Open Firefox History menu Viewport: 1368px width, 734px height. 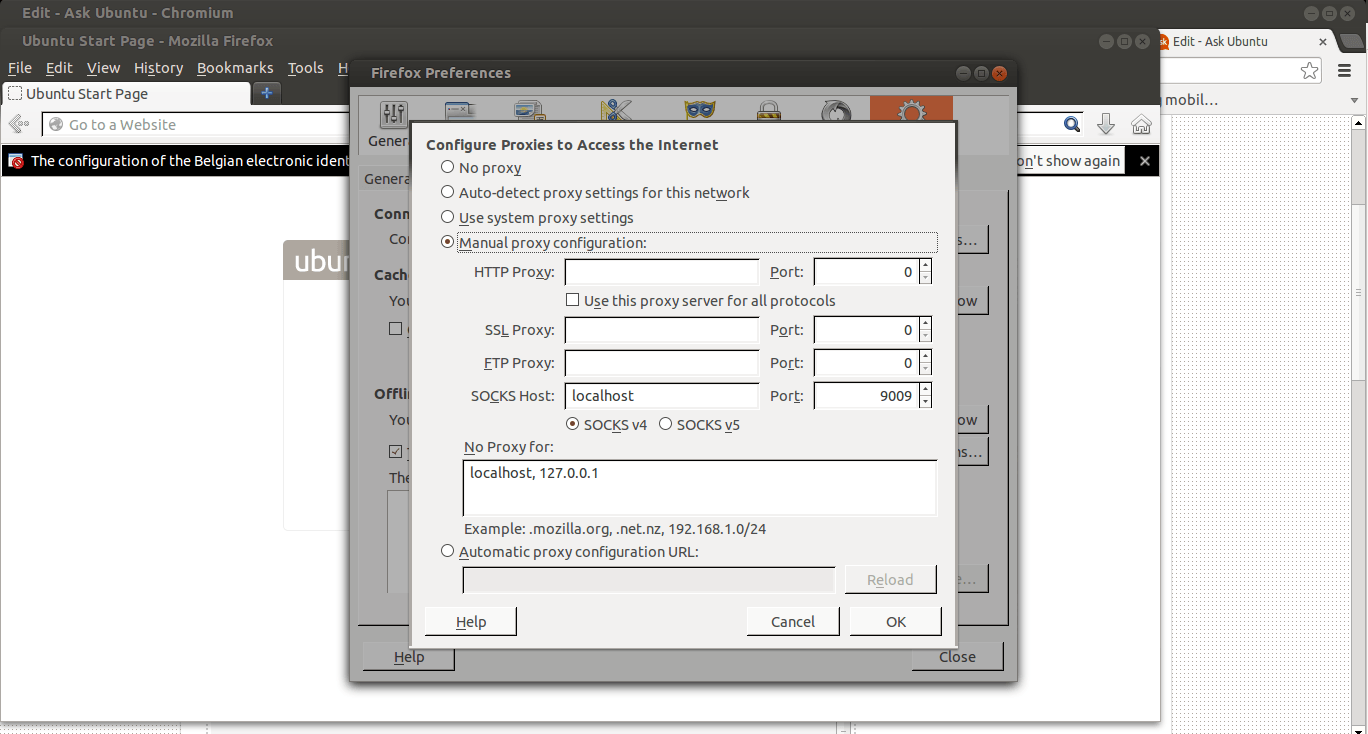[158, 68]
